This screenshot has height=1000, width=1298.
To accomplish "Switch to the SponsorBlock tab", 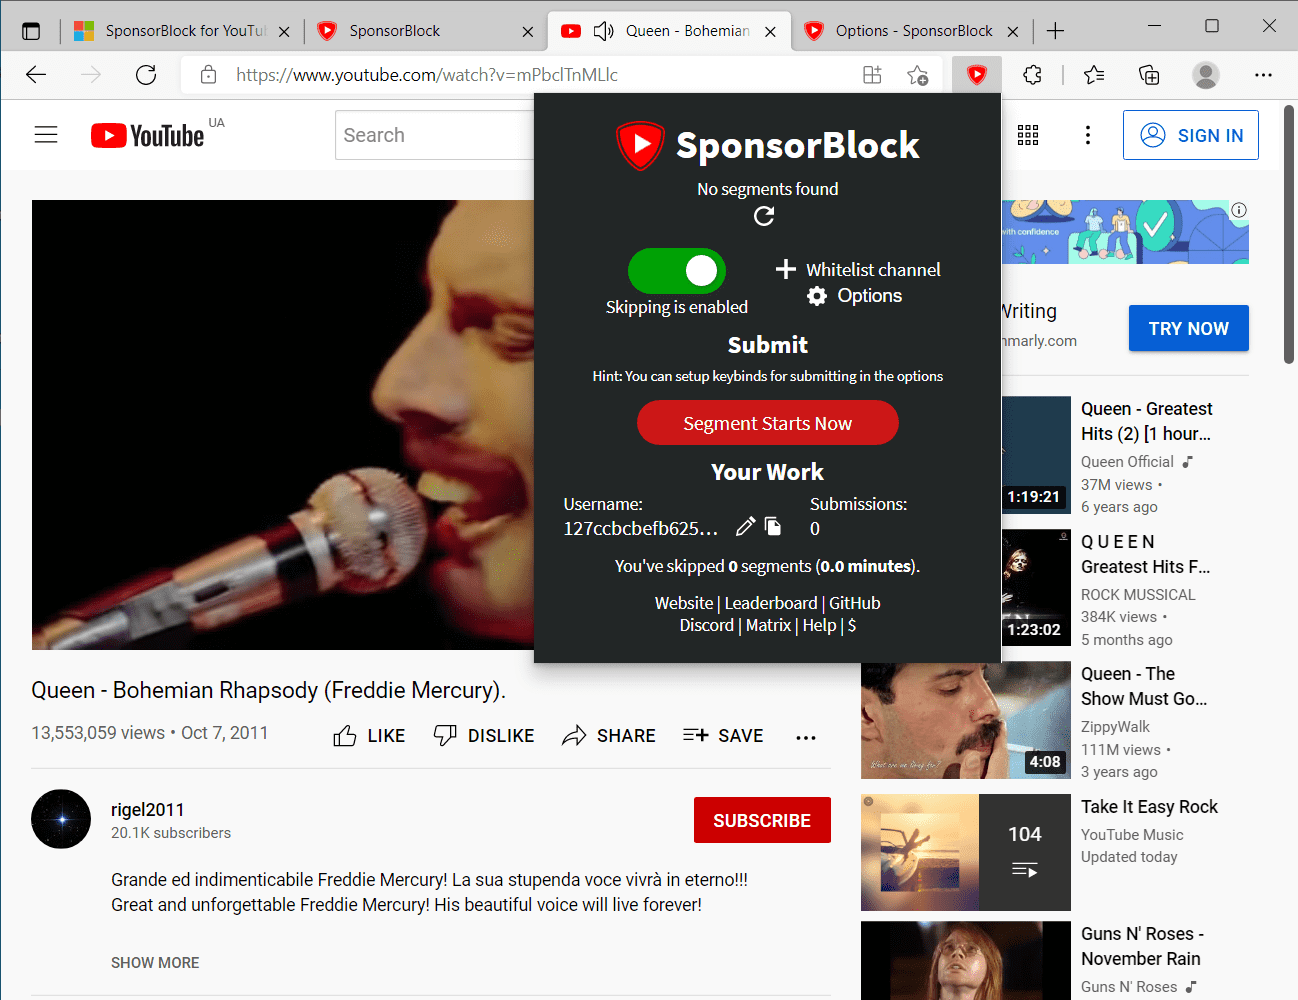I will pos(426,31).
